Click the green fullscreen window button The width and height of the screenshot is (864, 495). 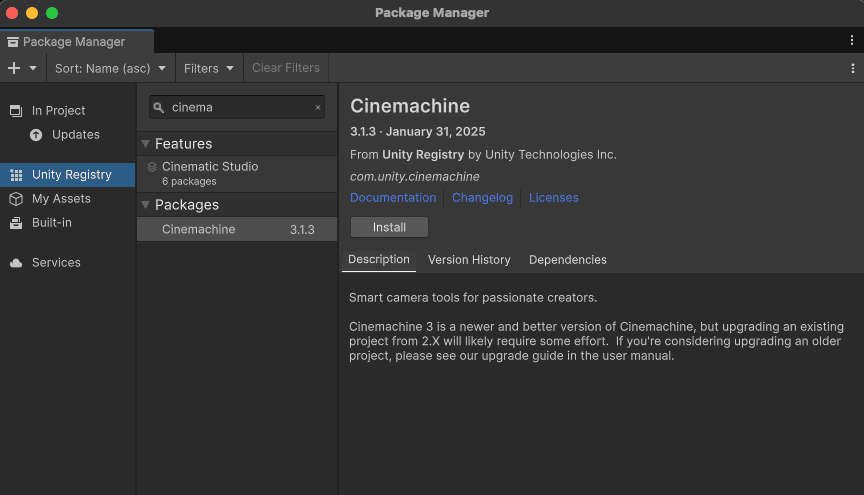(x=52, y=13)
